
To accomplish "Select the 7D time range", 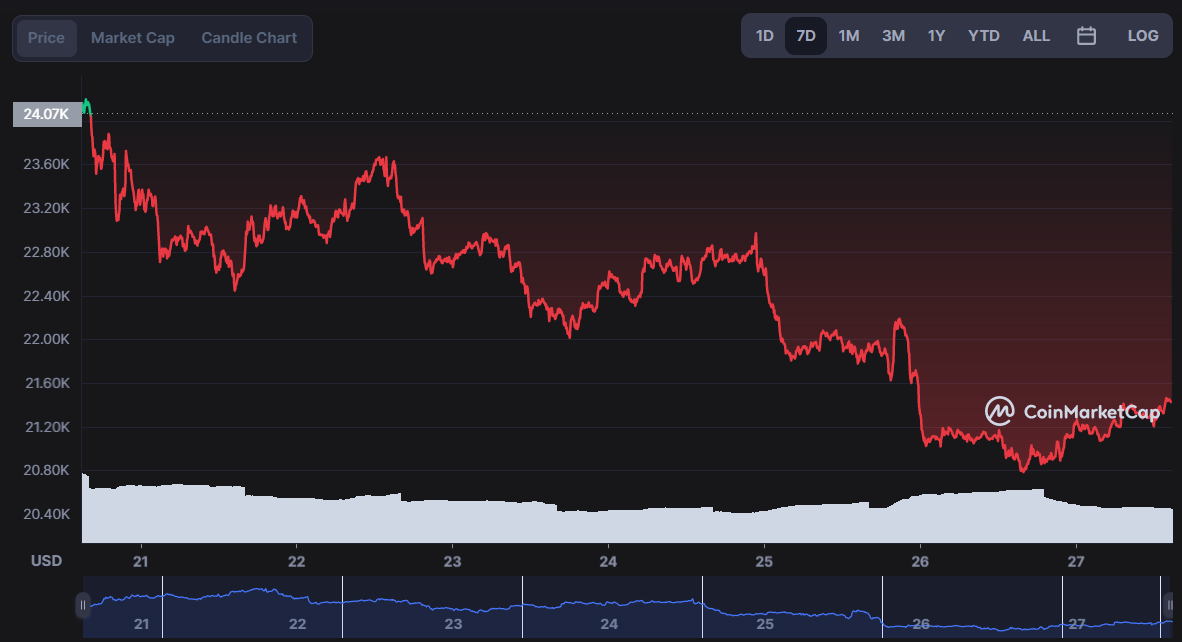I will (x=806, y=35).
